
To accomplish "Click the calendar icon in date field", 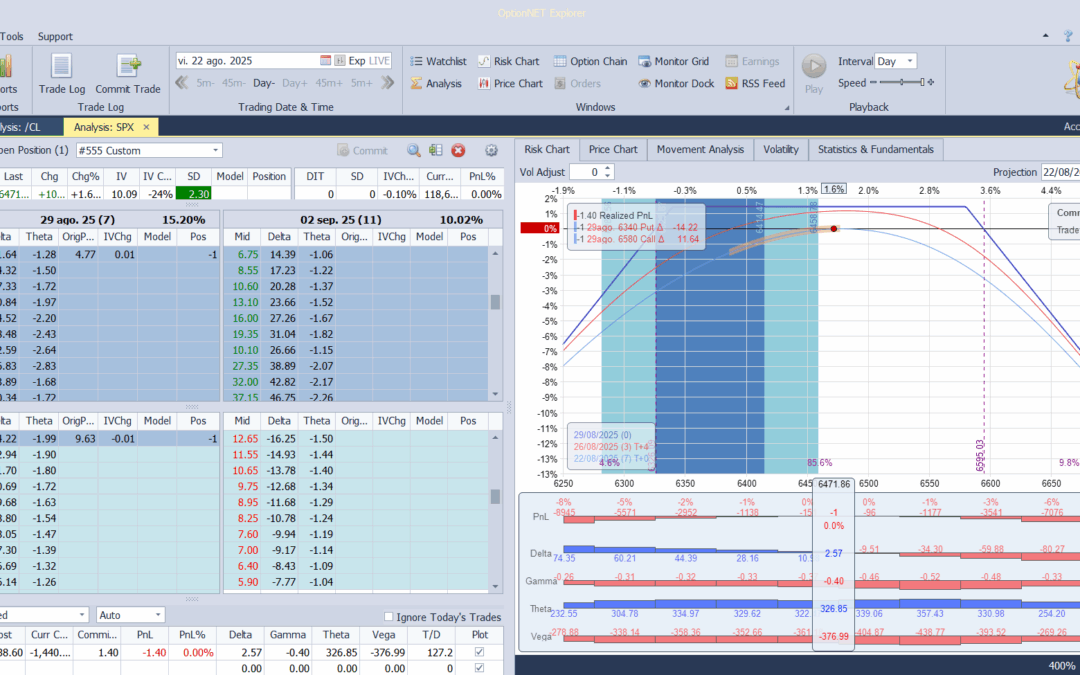I will pos(325,61).
